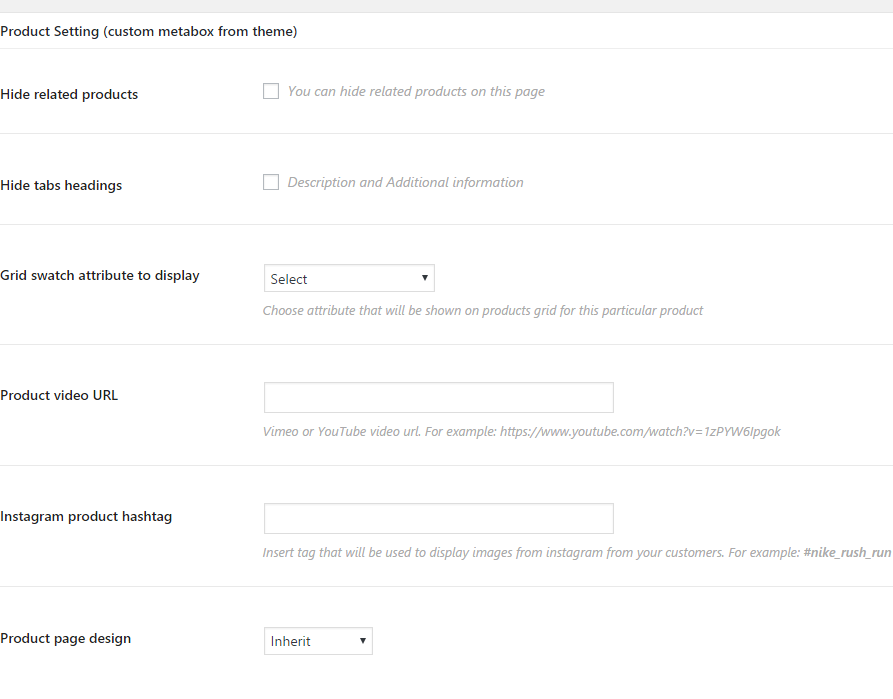Viewport: 893px width, 699px height.
Task: Click "Description and Additional information" text
Action: [405, 182]
